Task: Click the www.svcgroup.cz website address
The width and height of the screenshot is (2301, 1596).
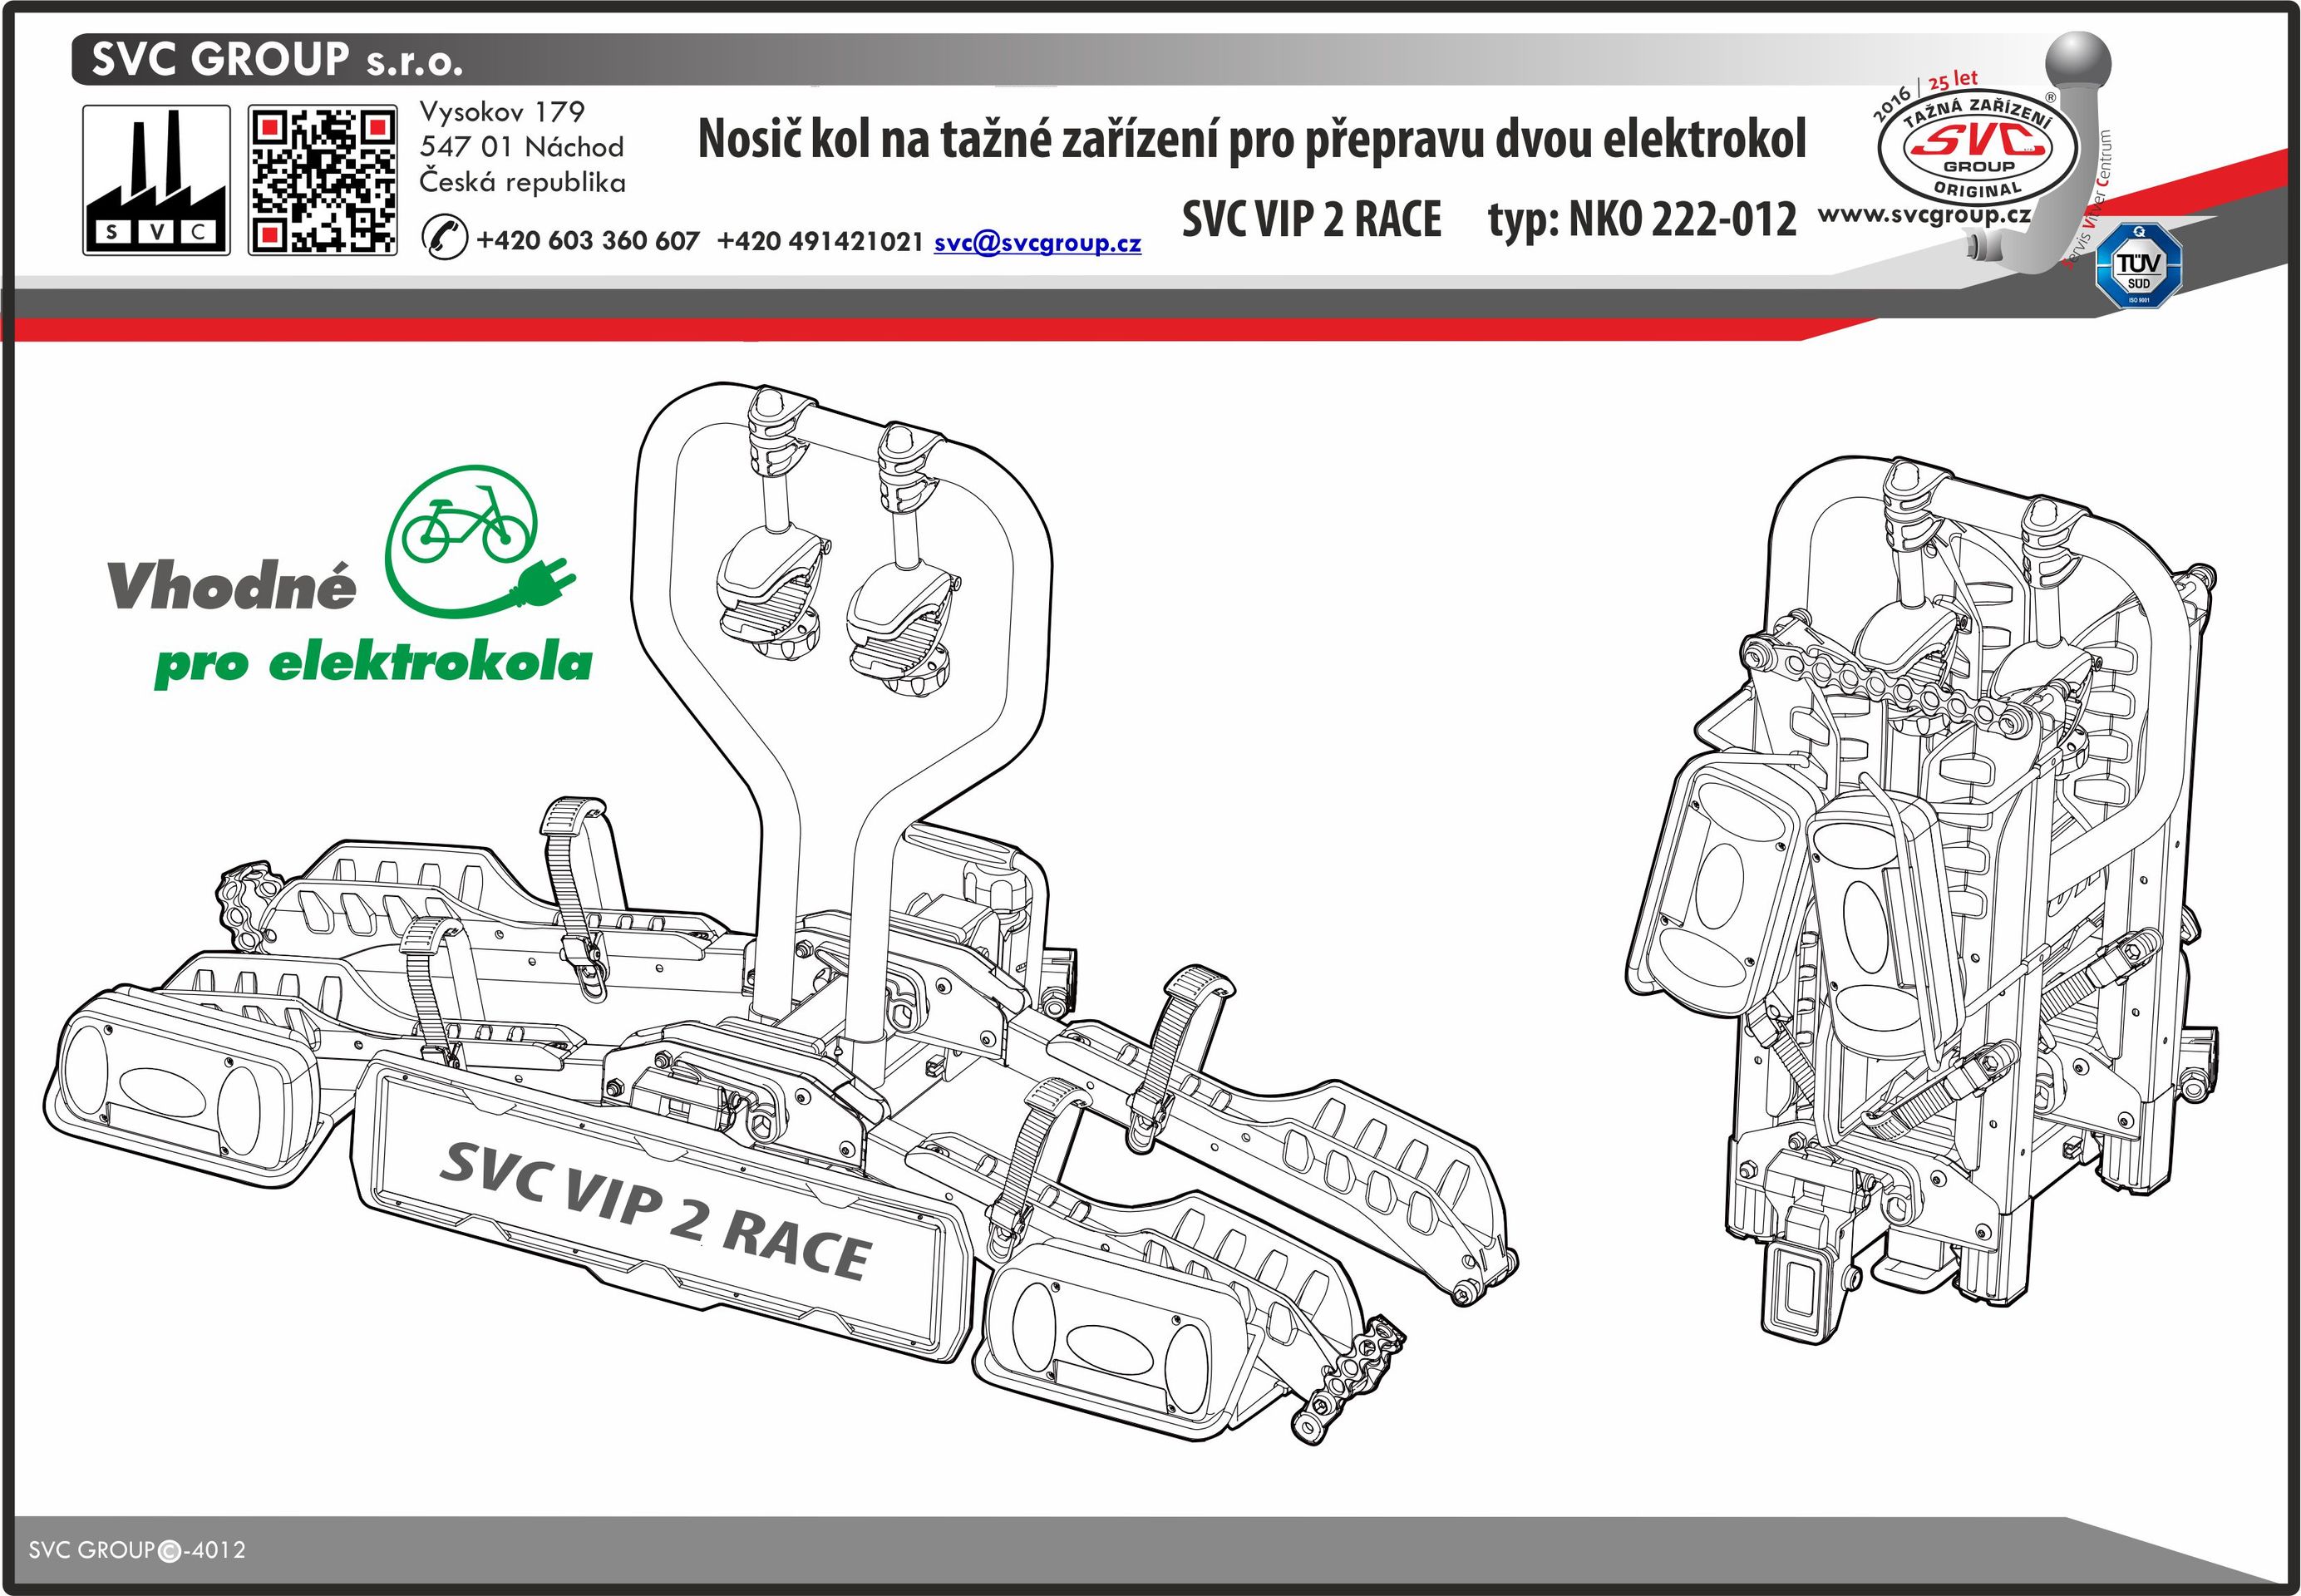Action: tap(1923, 214)
